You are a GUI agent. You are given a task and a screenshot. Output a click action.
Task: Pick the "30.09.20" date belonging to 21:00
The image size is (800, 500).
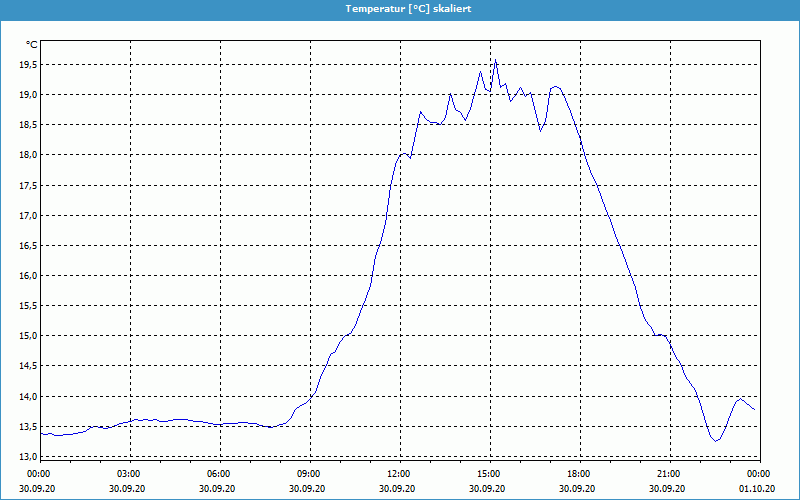pyautogui.click(x=667, y=489)
